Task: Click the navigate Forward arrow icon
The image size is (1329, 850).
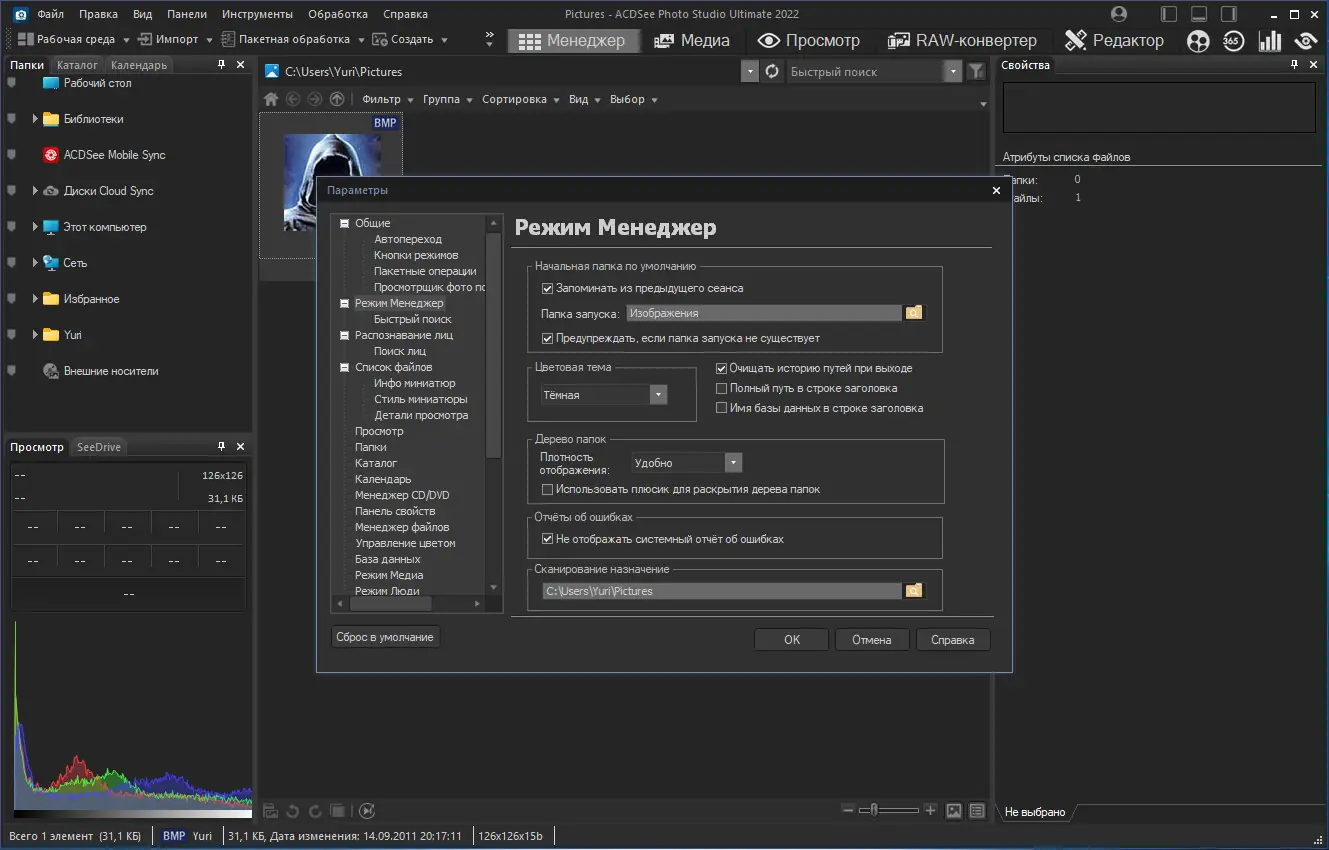Action: pos(315,99)
